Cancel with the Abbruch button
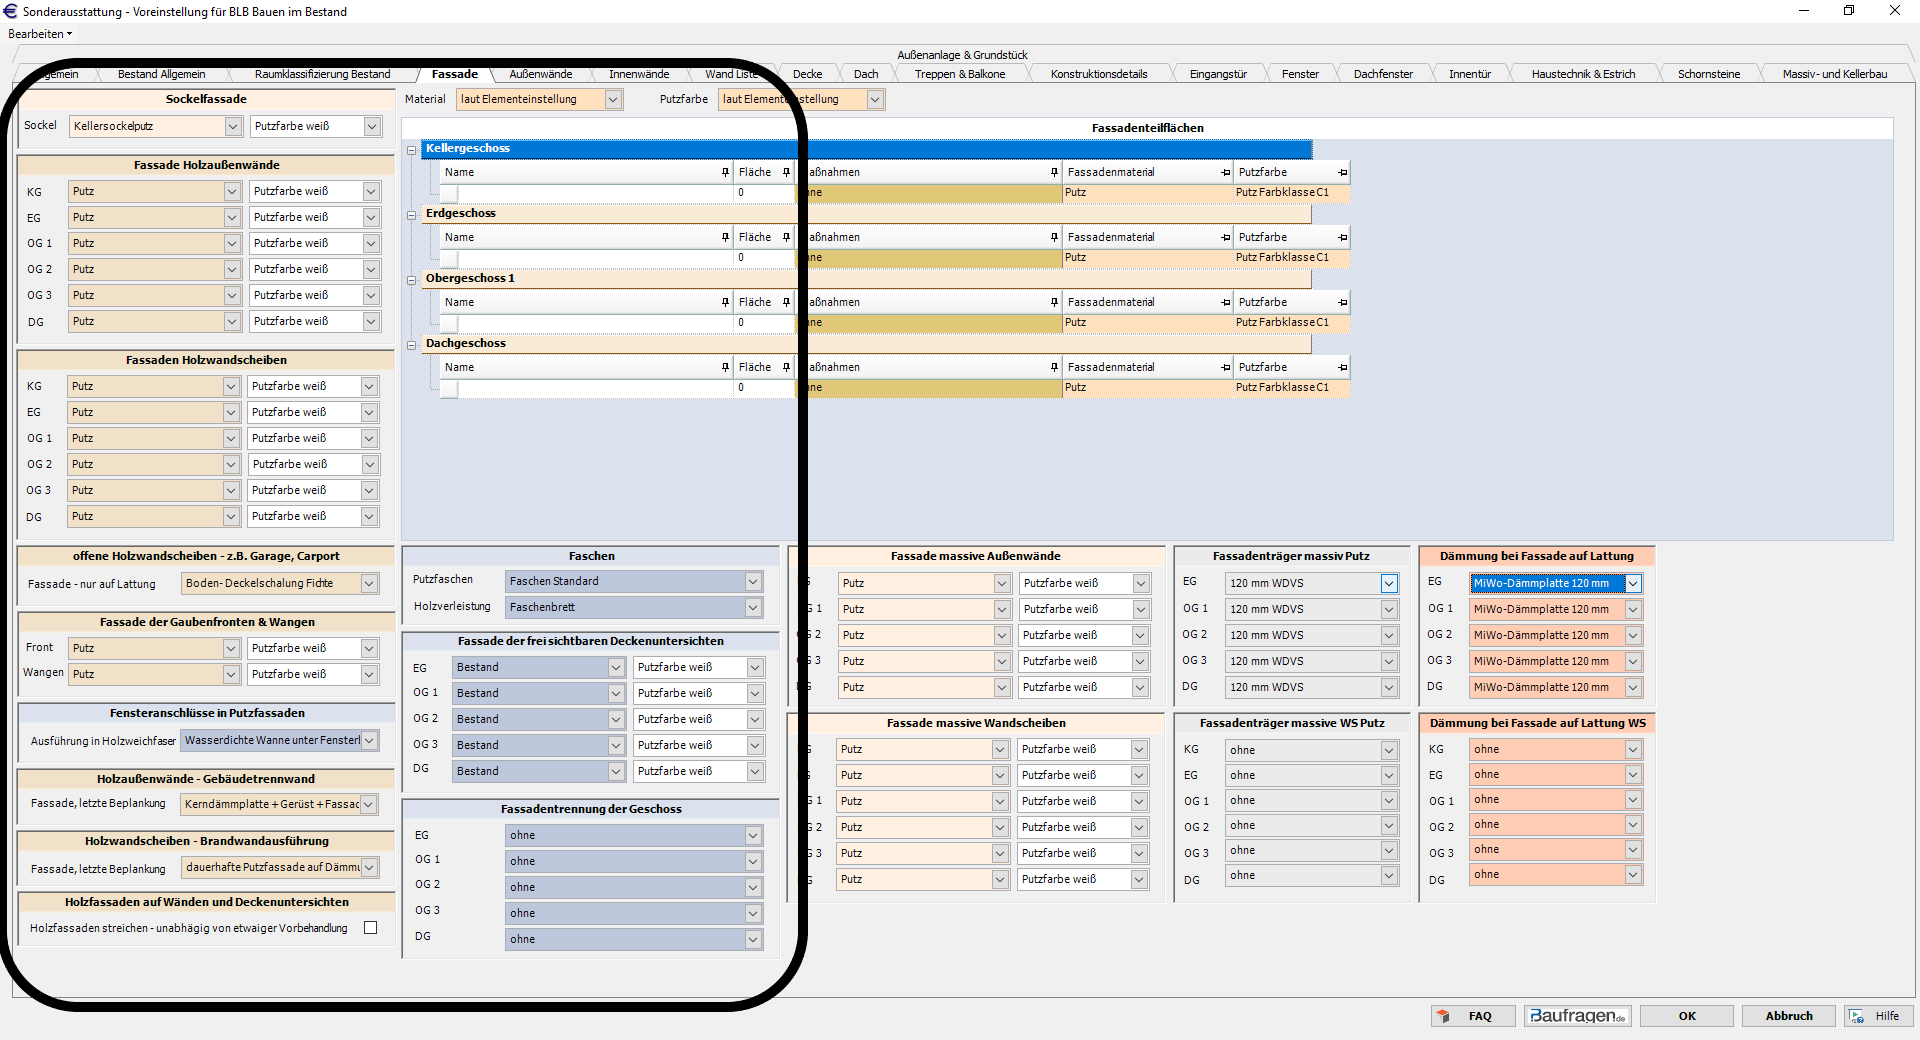The width and height of the screenshot is (1920, 1040). [x=1788, y=1016]
